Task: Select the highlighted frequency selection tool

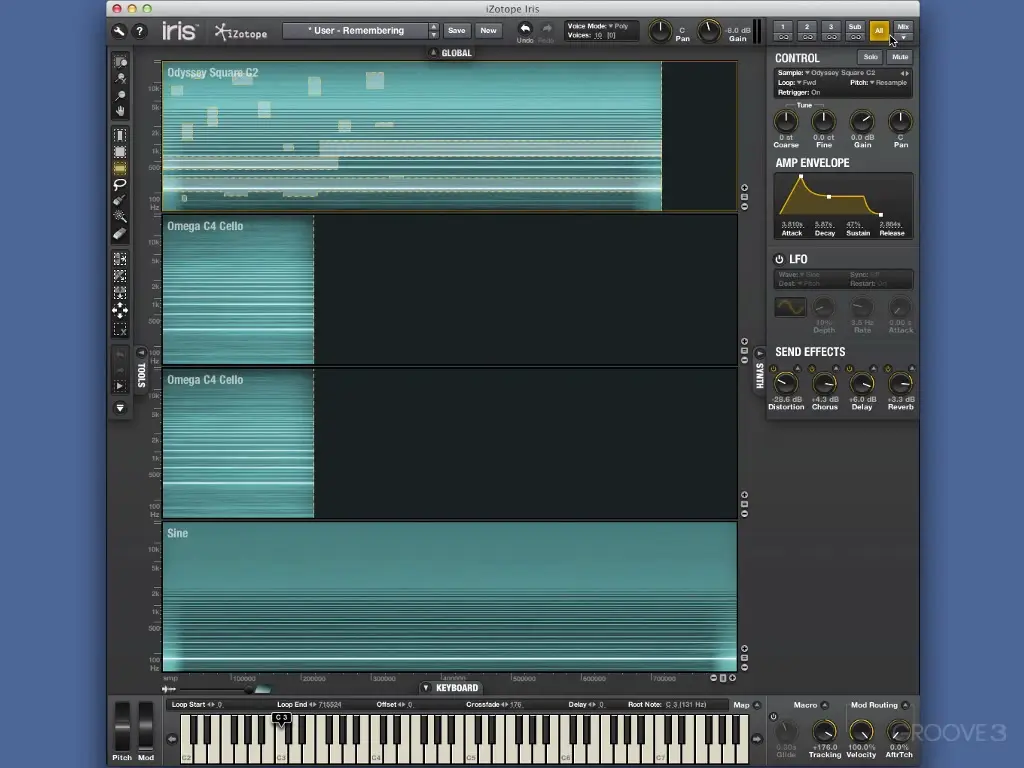Action: (120, 168)
